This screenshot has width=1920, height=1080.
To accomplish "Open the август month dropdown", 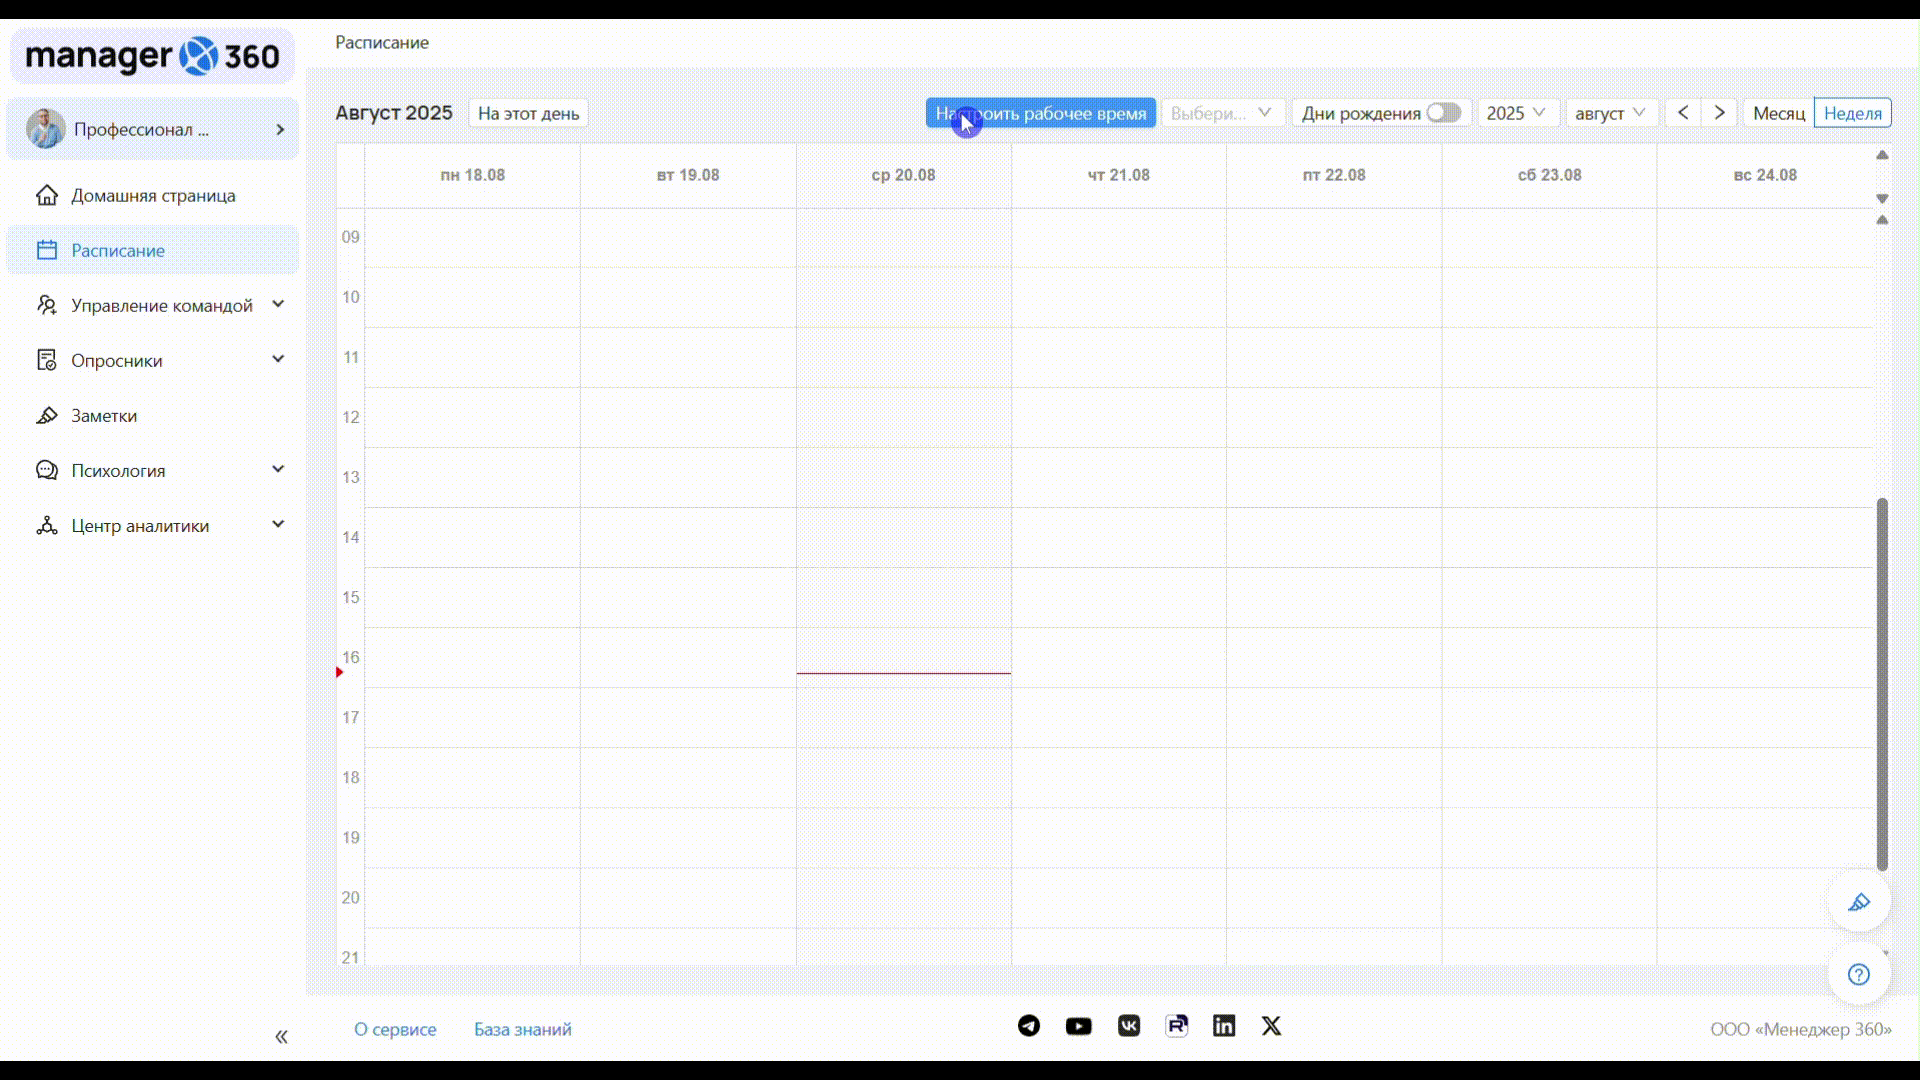I will point(1610,113).
